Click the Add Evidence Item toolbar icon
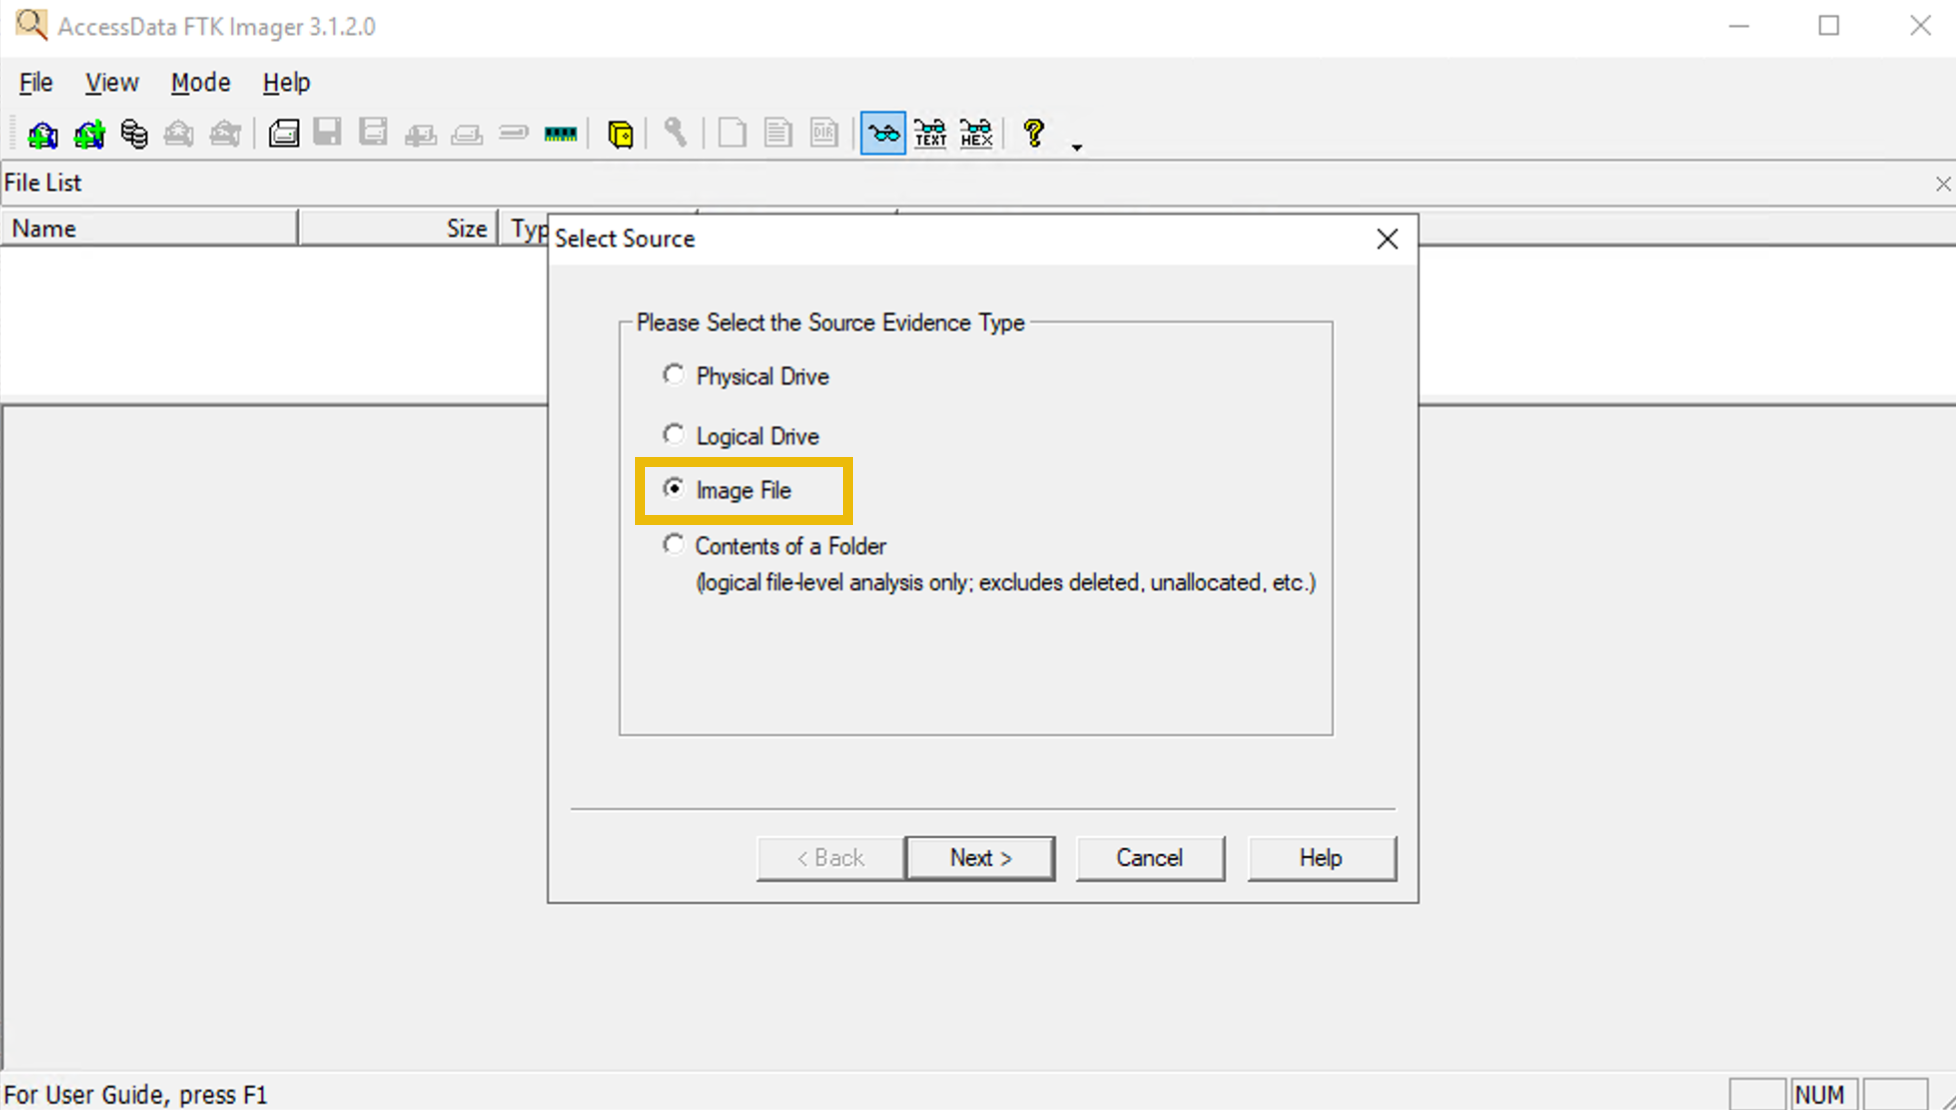Image resolution: width=1956 pixels, height=1110 pixels. coord(43,134)
